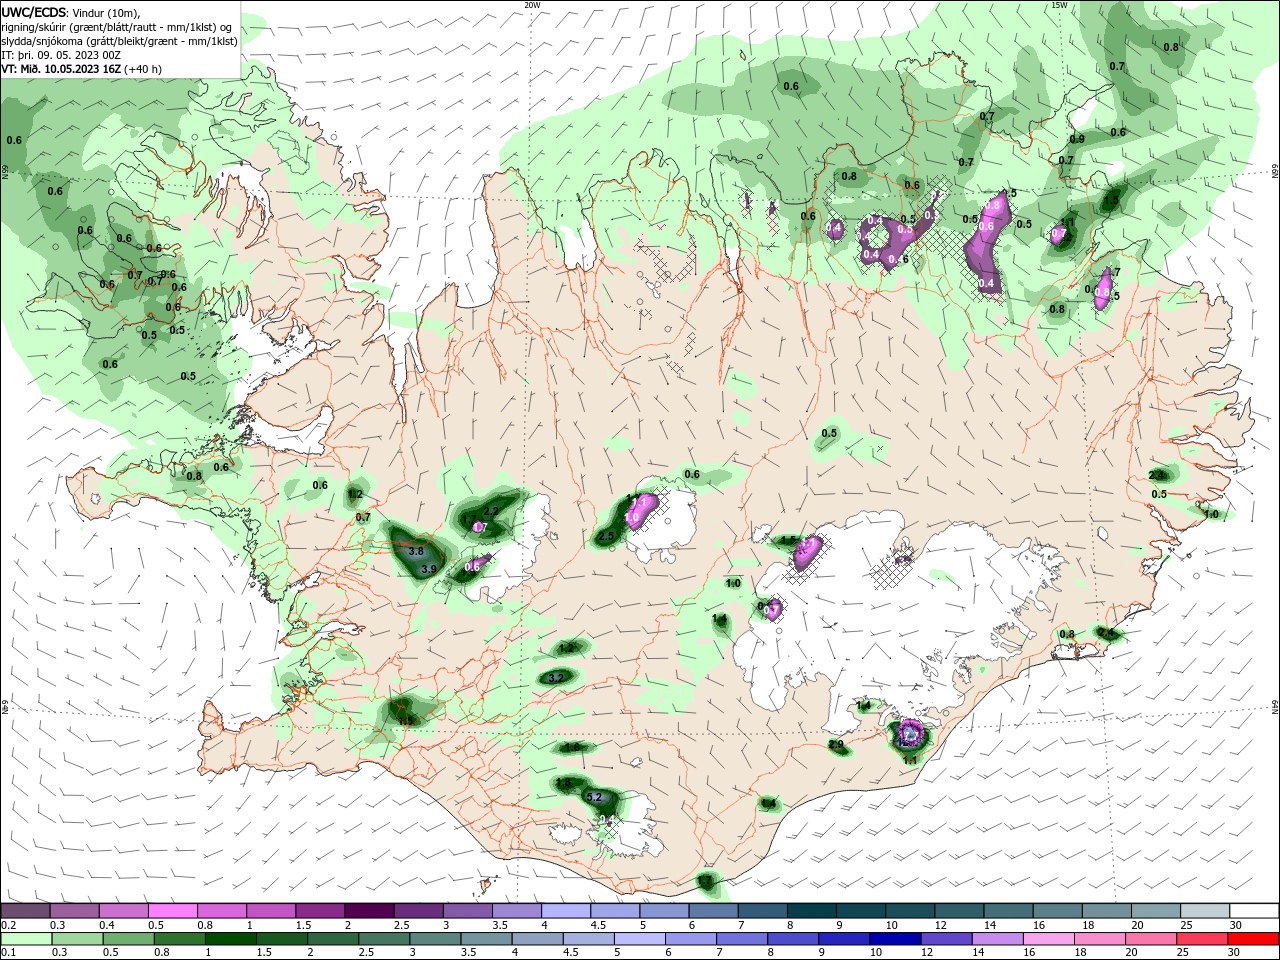The height and width of the screenshot is (960, 1280).
Task: Select the rain legend swatch labeled 20
Action: [1152, 939]
